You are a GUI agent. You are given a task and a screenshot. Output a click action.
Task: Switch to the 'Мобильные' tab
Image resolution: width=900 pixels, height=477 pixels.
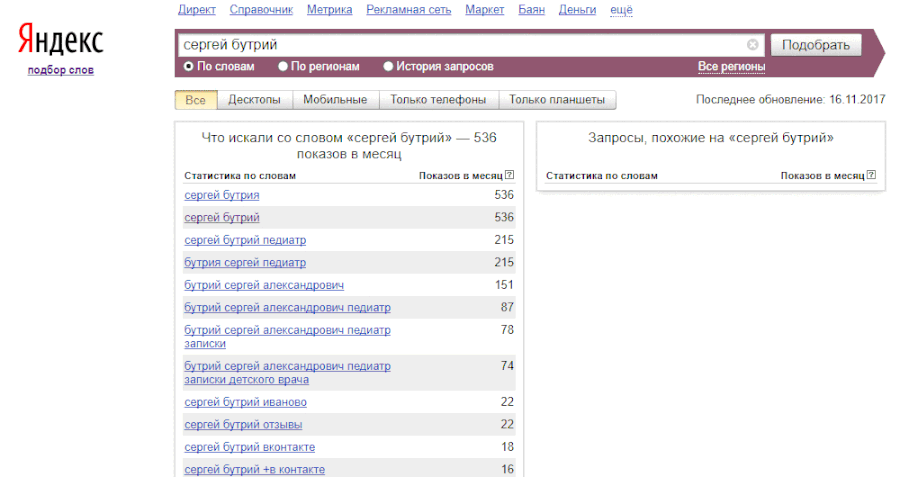[x=335, y=100]
